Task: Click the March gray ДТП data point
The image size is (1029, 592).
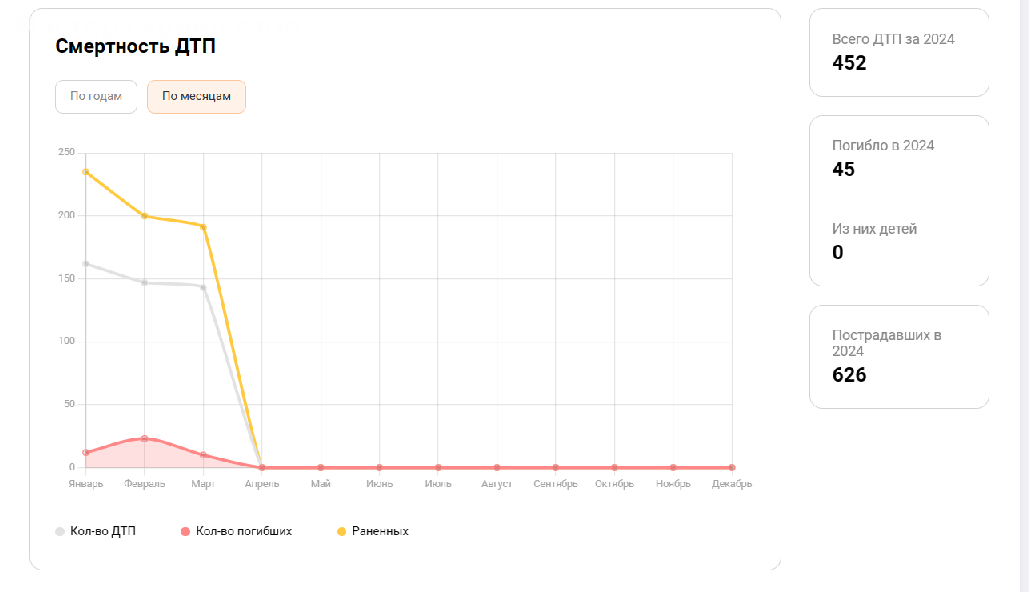Action: click(203, 287)
